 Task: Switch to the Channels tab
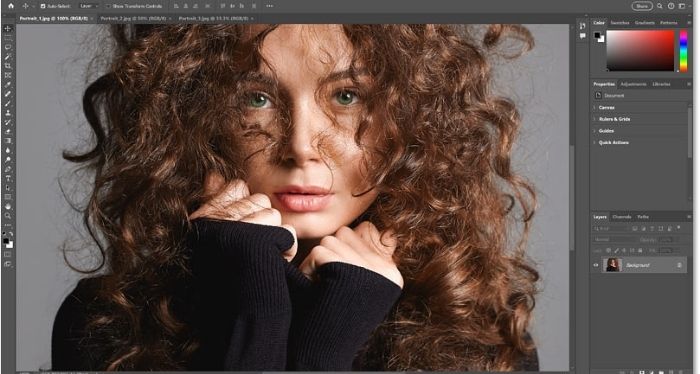point(621,217)
